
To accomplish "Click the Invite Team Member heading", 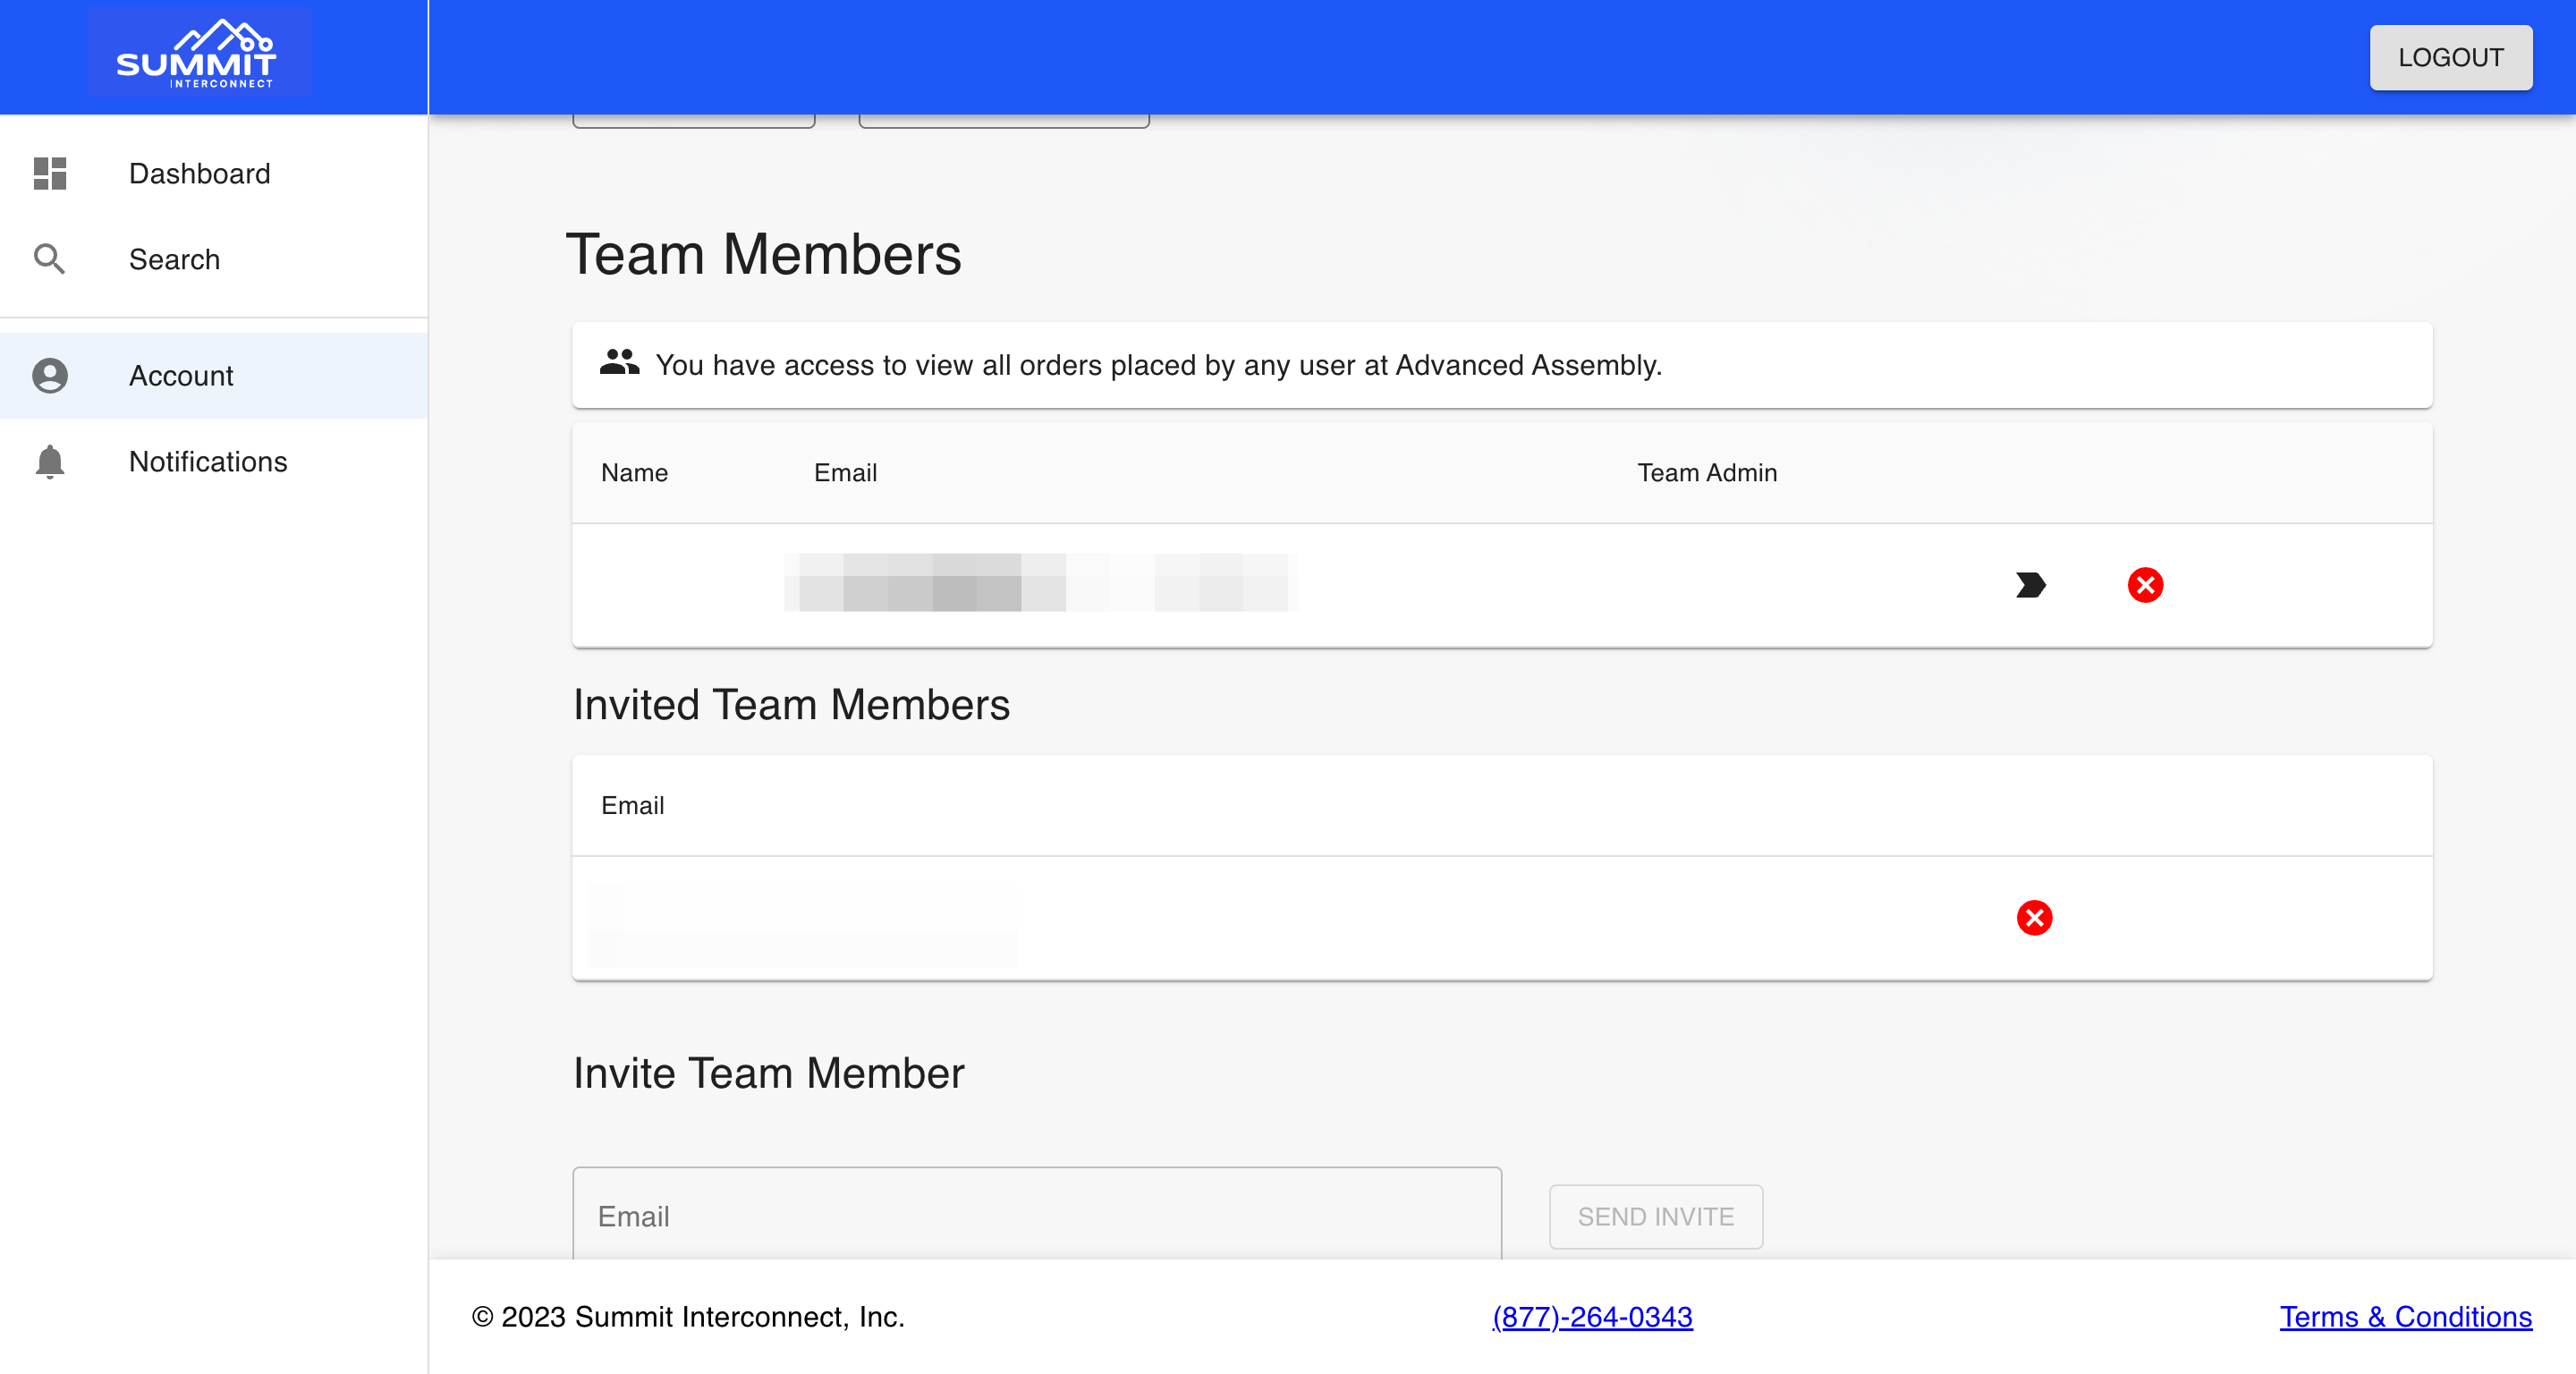I will (769, 1073).
